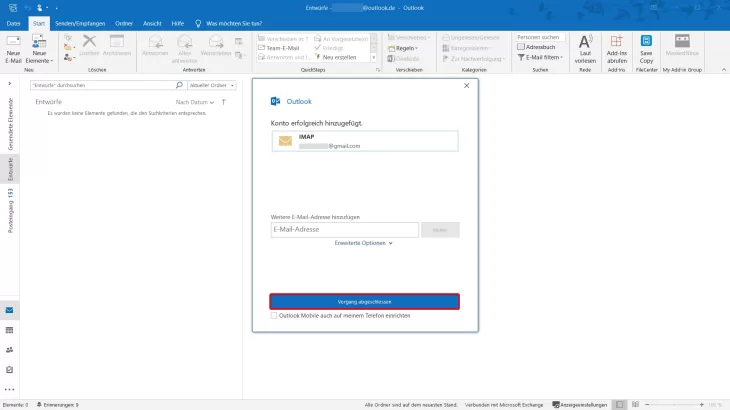Click the Save Copy FileCenter icon

click(x=646, y=48)
